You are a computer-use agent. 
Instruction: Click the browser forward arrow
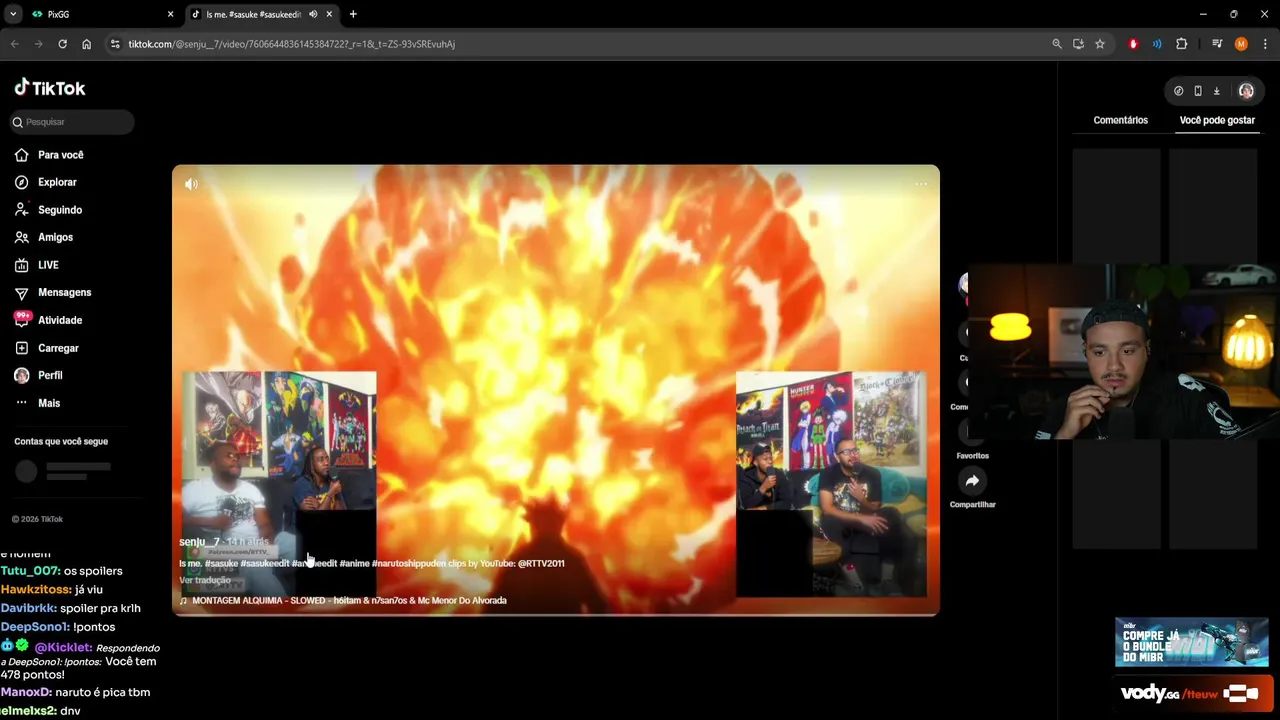click(38, 44)
